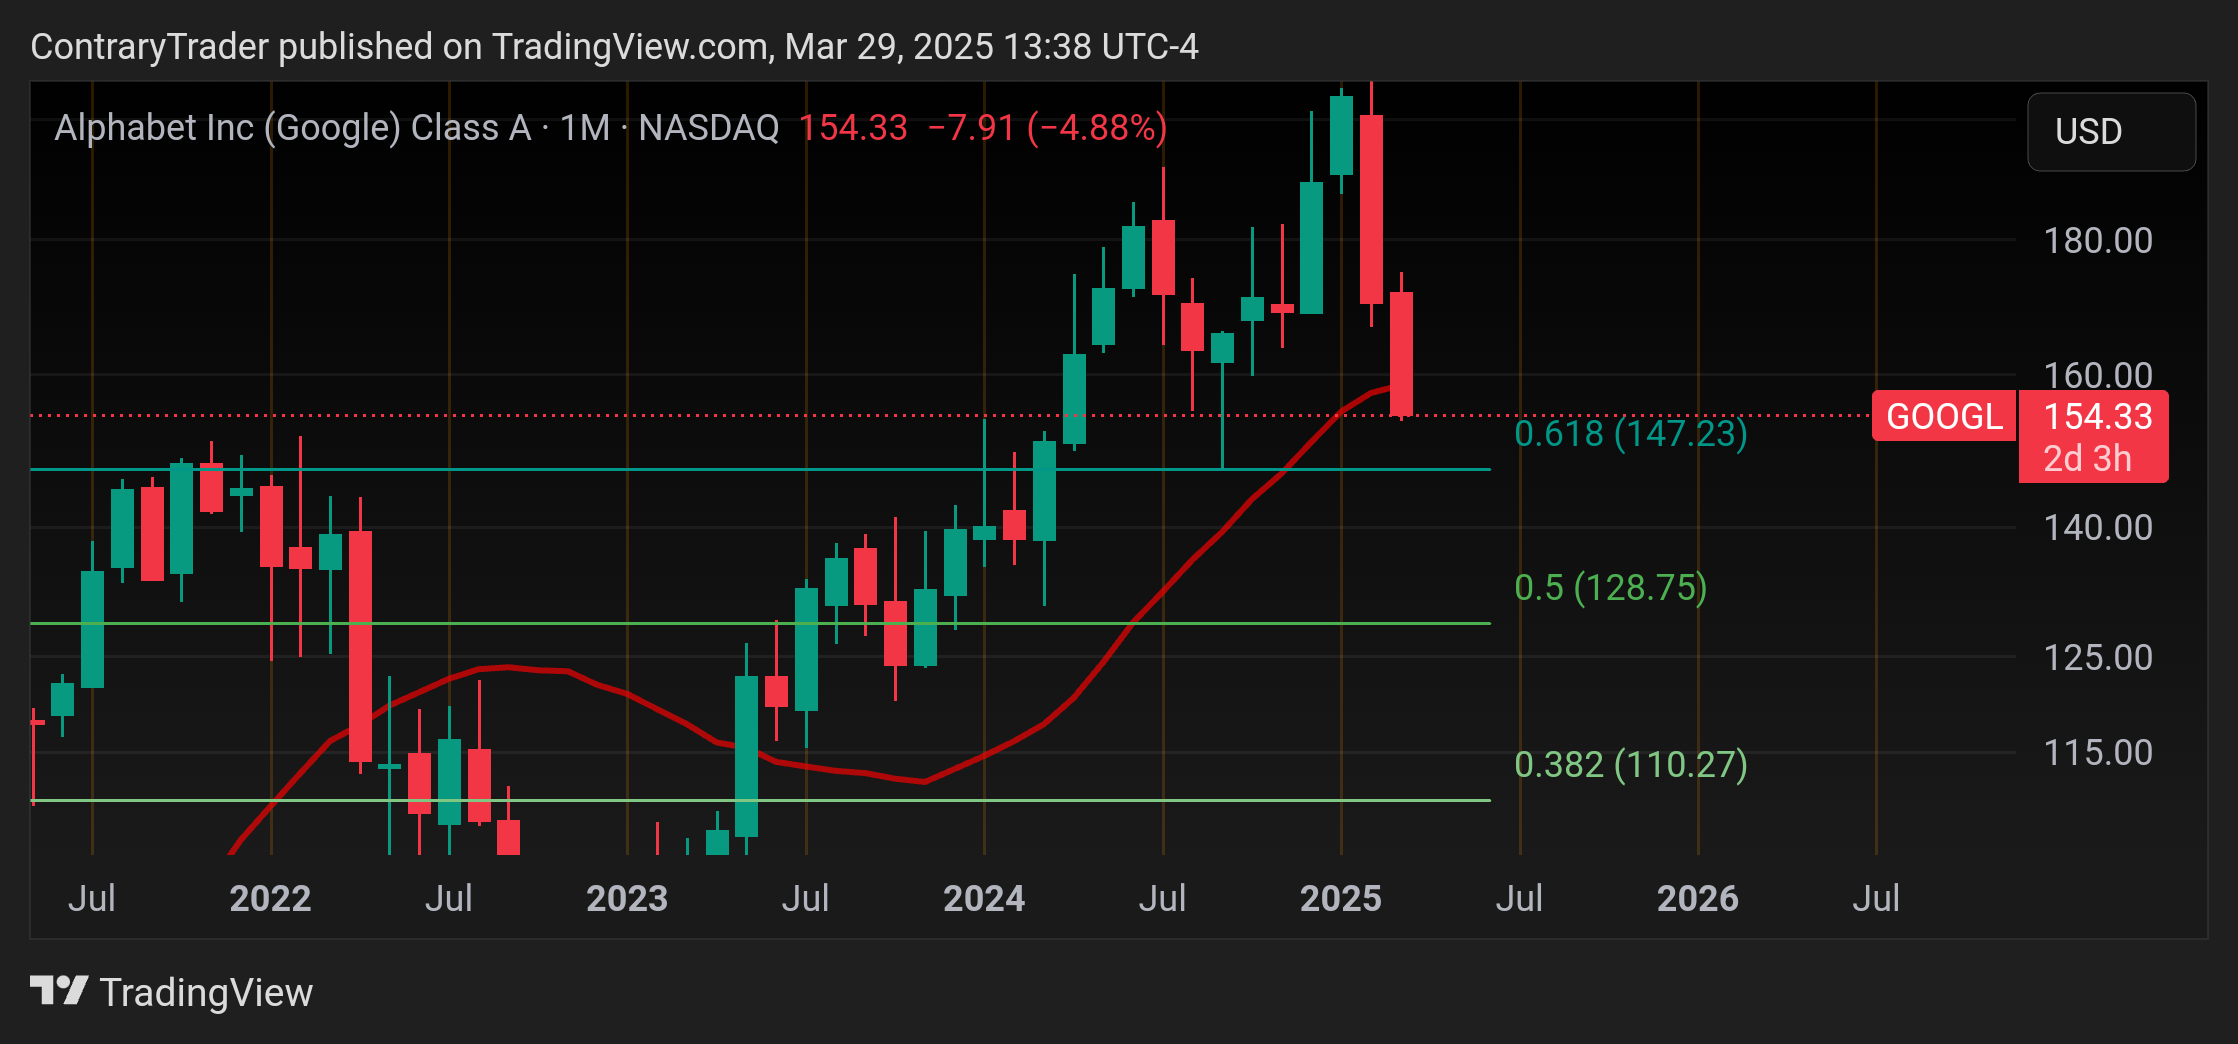Viewport: 2238px width, 1044px height.
Task: Click the 0.618 (147.23) Fibonacci label
Action: tap(1631, 433)
